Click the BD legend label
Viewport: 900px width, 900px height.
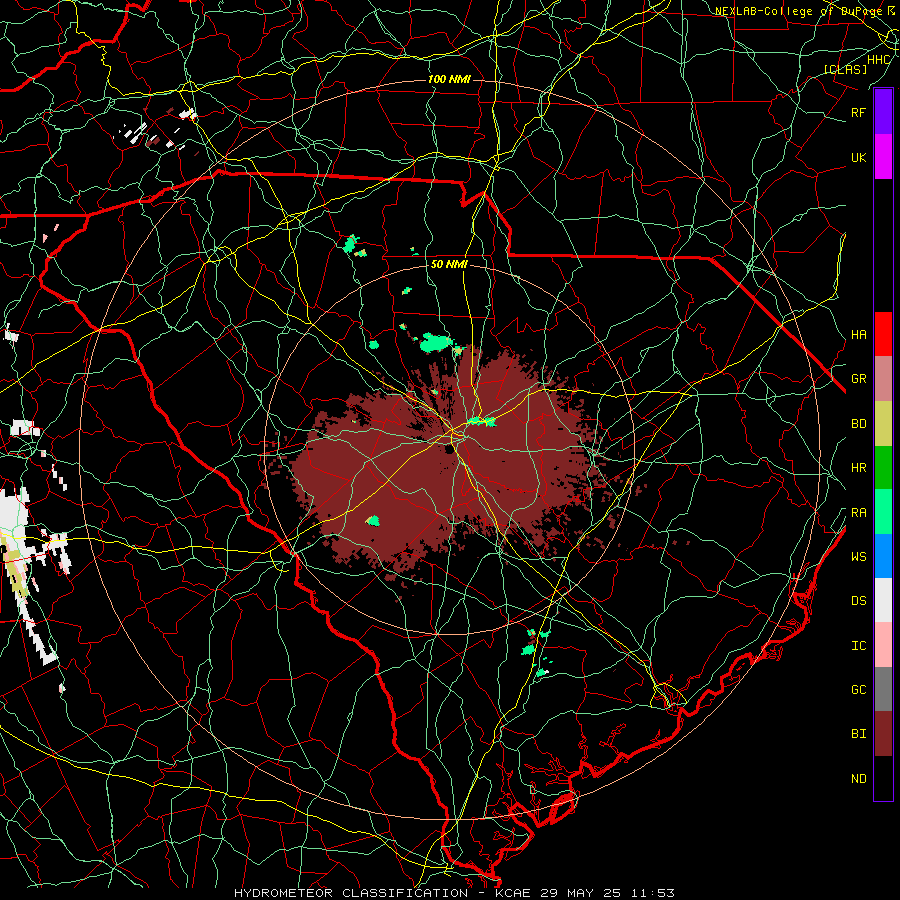click(x=858, y=424)
